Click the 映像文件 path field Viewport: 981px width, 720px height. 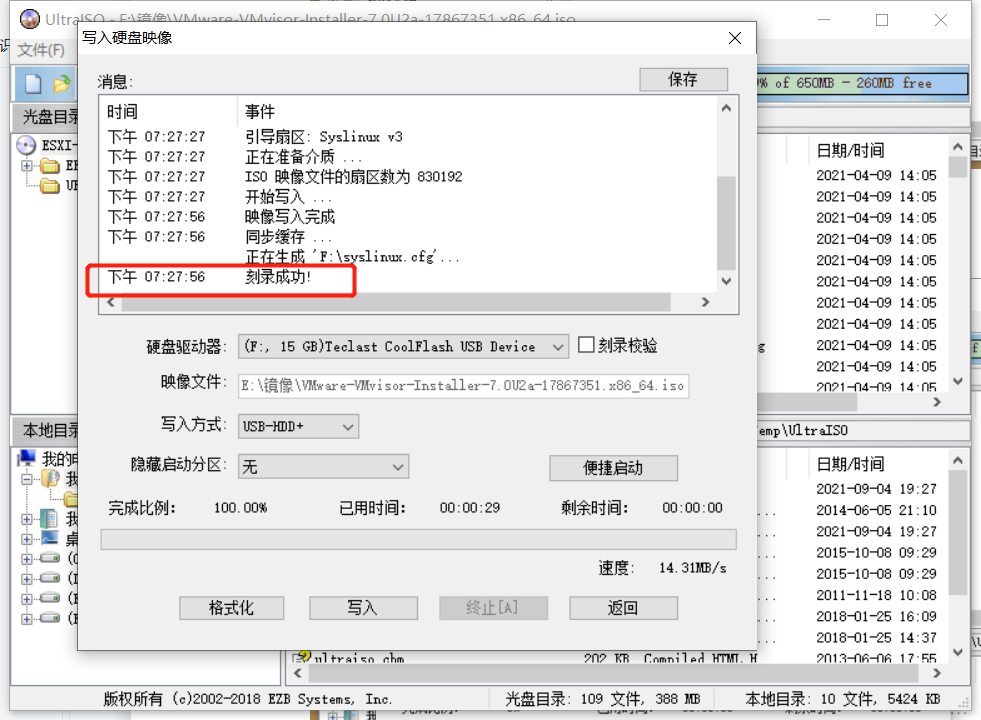tap(464, 385)
